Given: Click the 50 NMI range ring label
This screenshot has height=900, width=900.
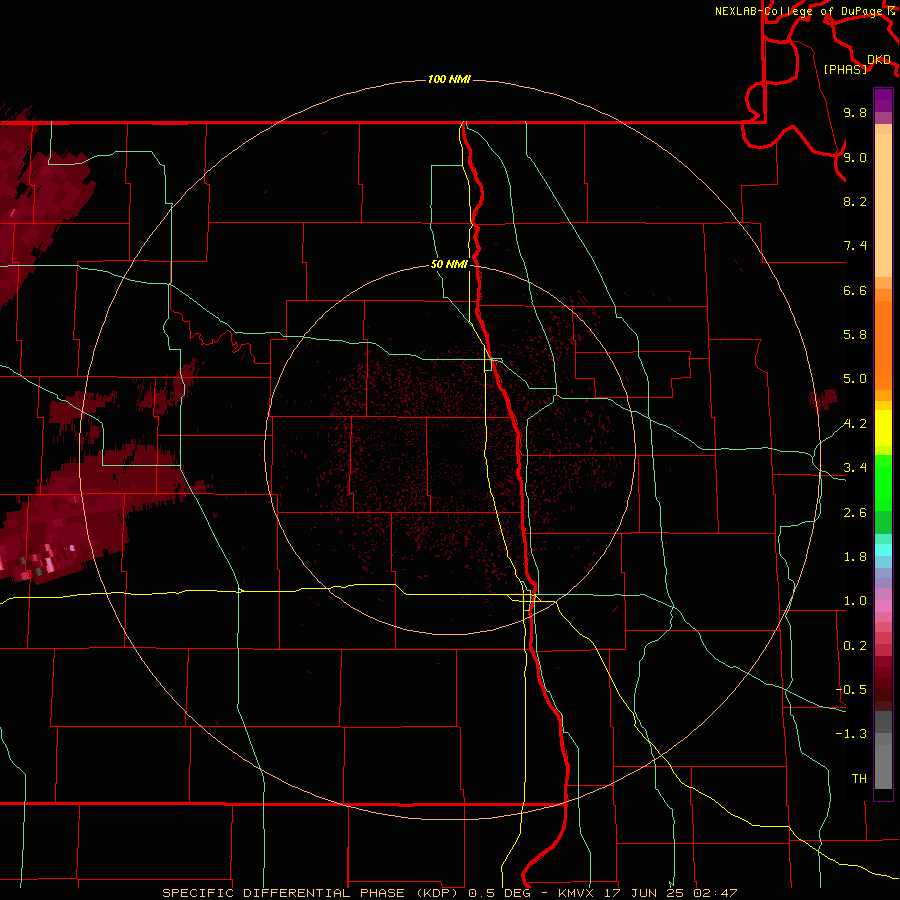Looking at the screenshot, I should click(449, 264).
